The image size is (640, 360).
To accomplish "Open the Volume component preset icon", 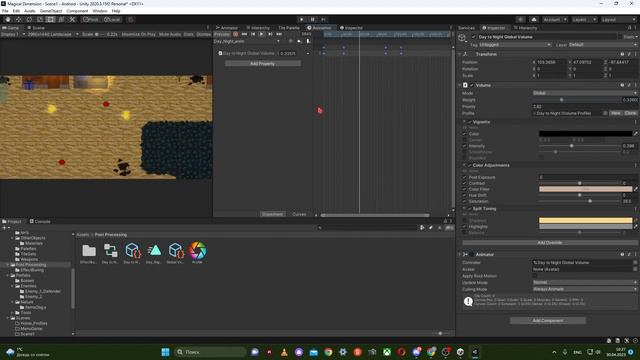I will tap(629, 85).
